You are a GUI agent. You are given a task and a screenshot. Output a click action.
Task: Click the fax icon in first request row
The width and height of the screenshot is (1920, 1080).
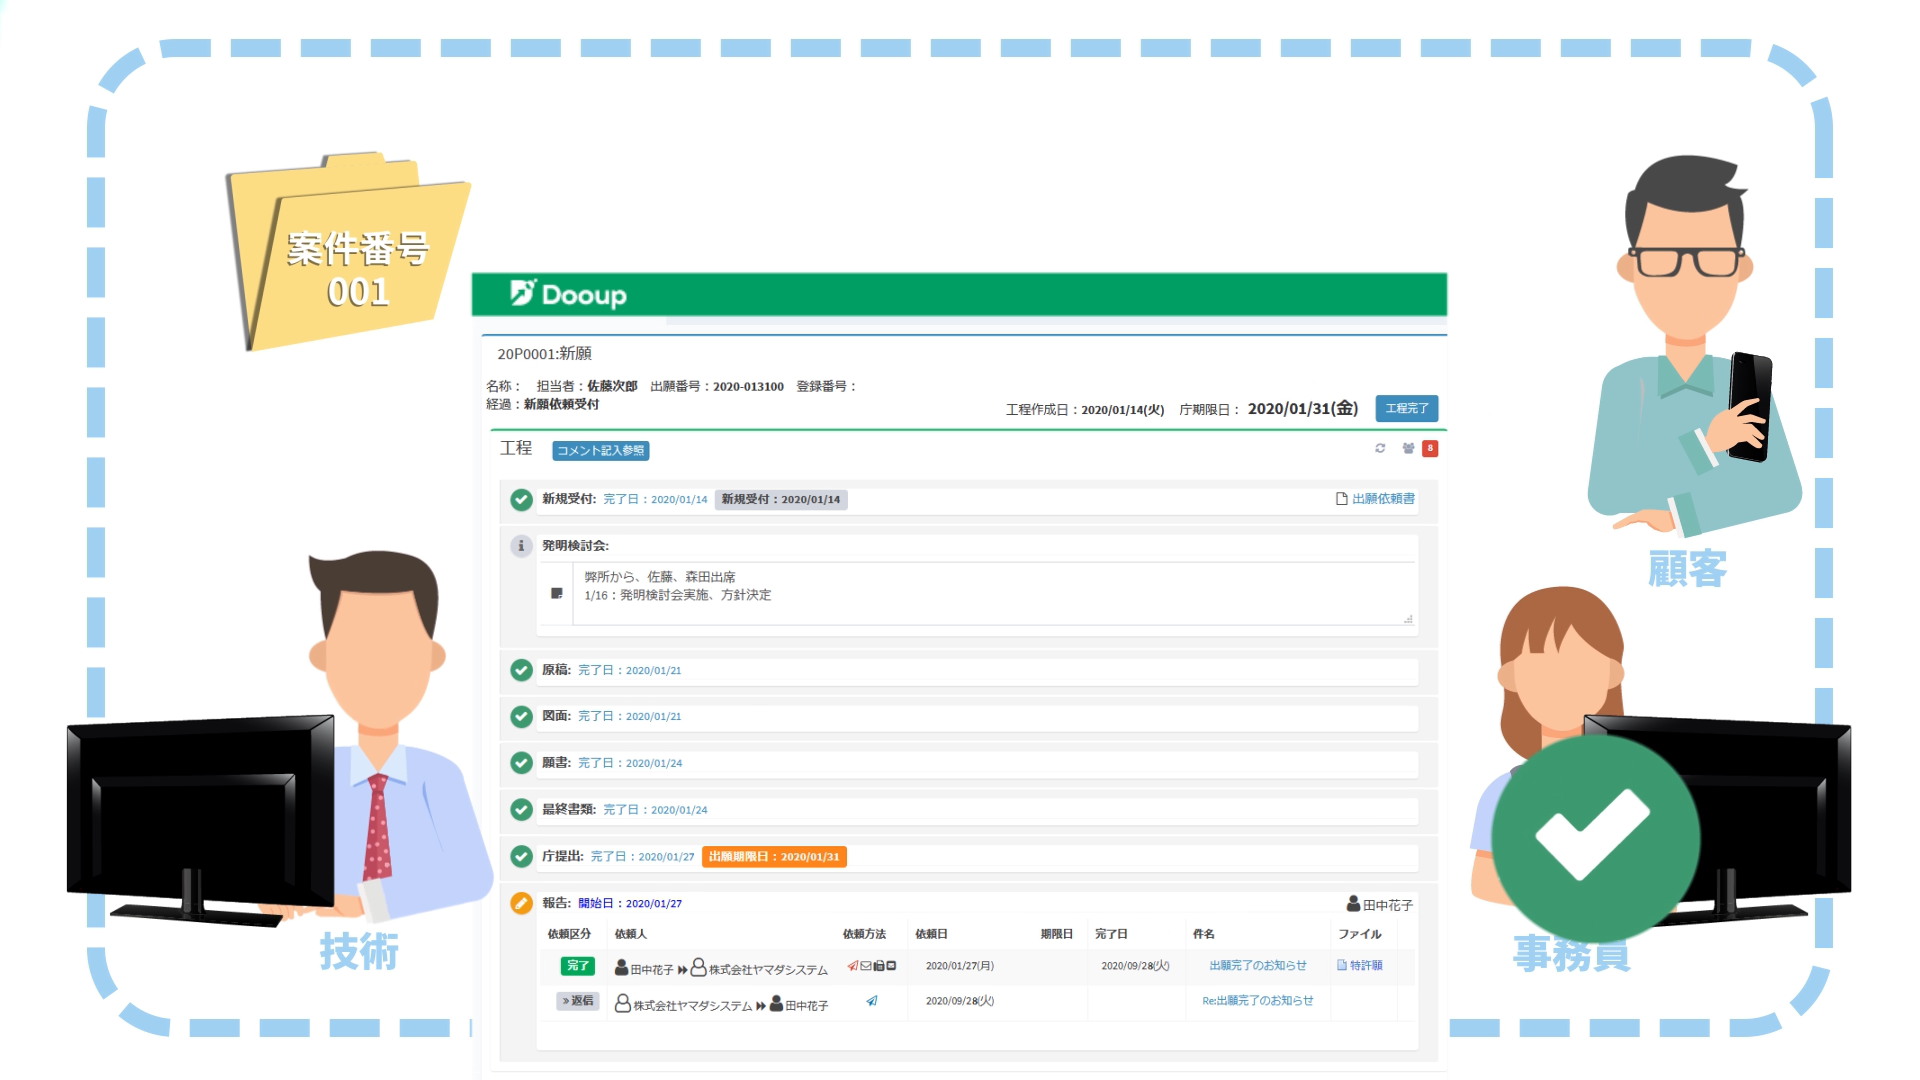tap(878, 966)
